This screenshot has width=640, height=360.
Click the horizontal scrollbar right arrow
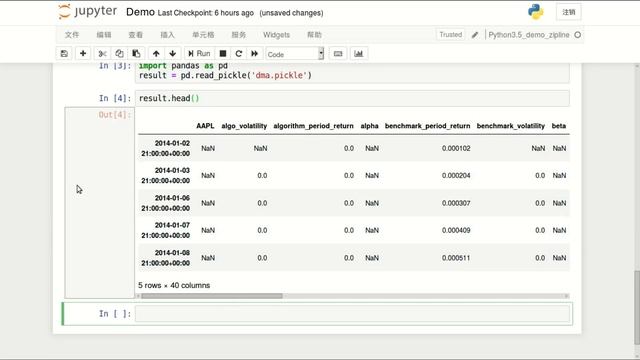(567, 296)
